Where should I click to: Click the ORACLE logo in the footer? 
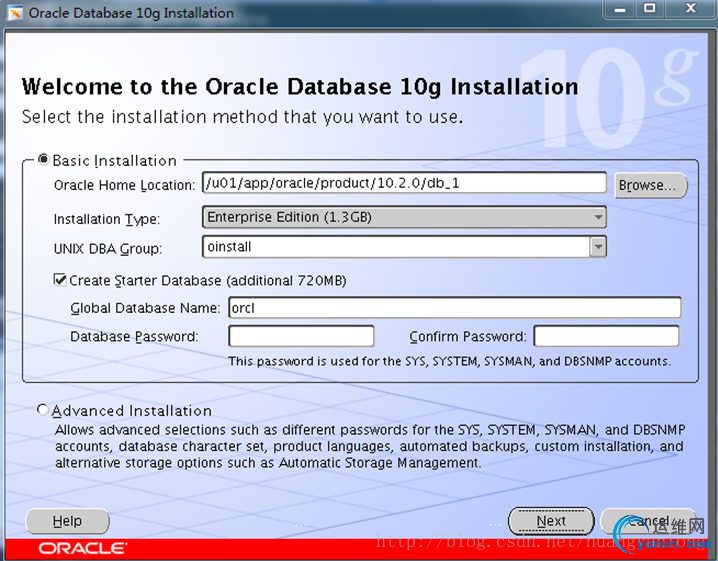pos(82,548)
